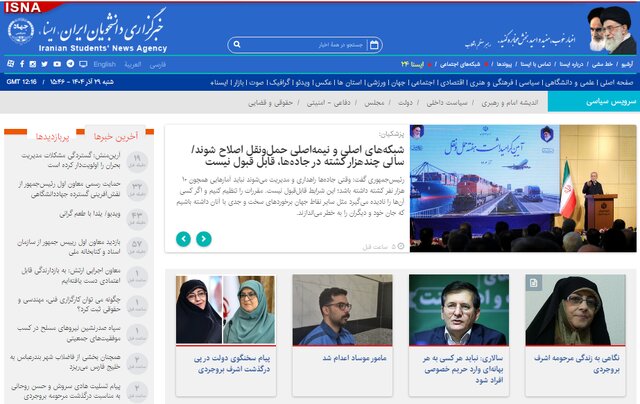Select العربية language link

coord(134,64)
